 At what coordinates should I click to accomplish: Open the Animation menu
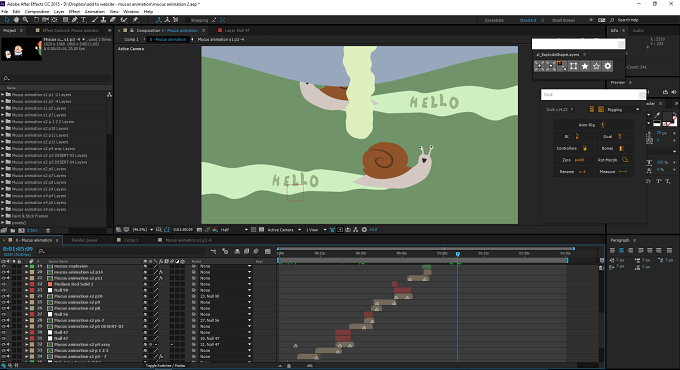click(95, 12)
